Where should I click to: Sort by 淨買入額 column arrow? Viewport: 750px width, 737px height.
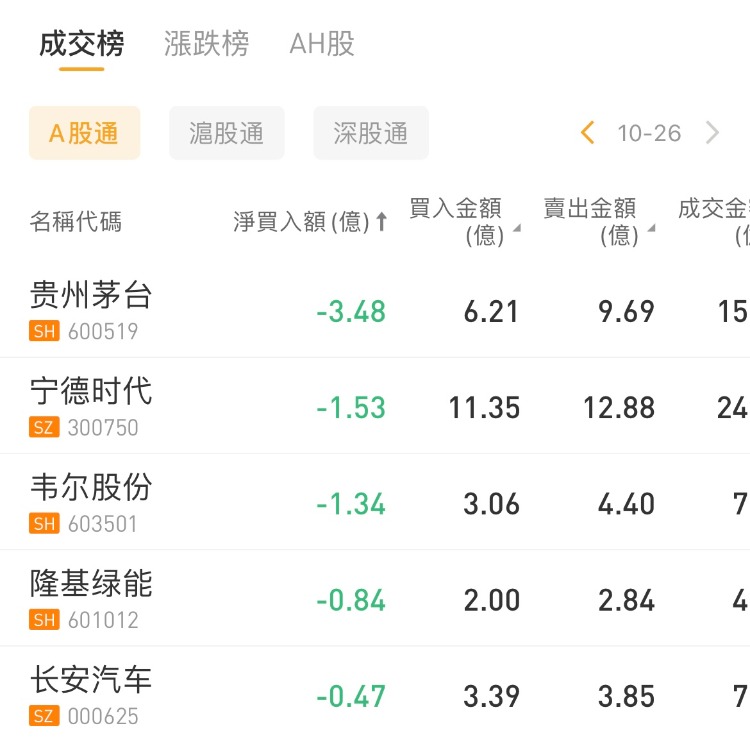381,222
